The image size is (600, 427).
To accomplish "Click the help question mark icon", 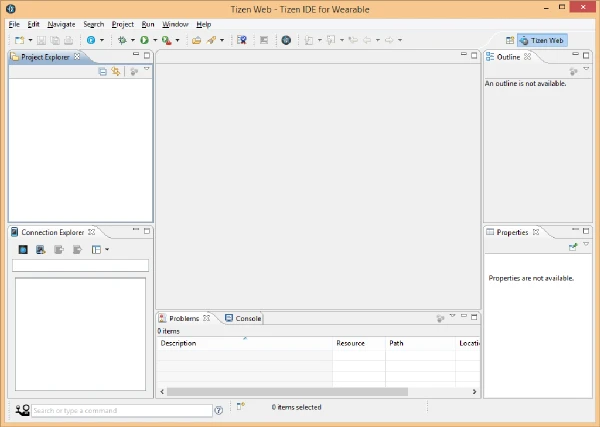I will tap(219, 410).
